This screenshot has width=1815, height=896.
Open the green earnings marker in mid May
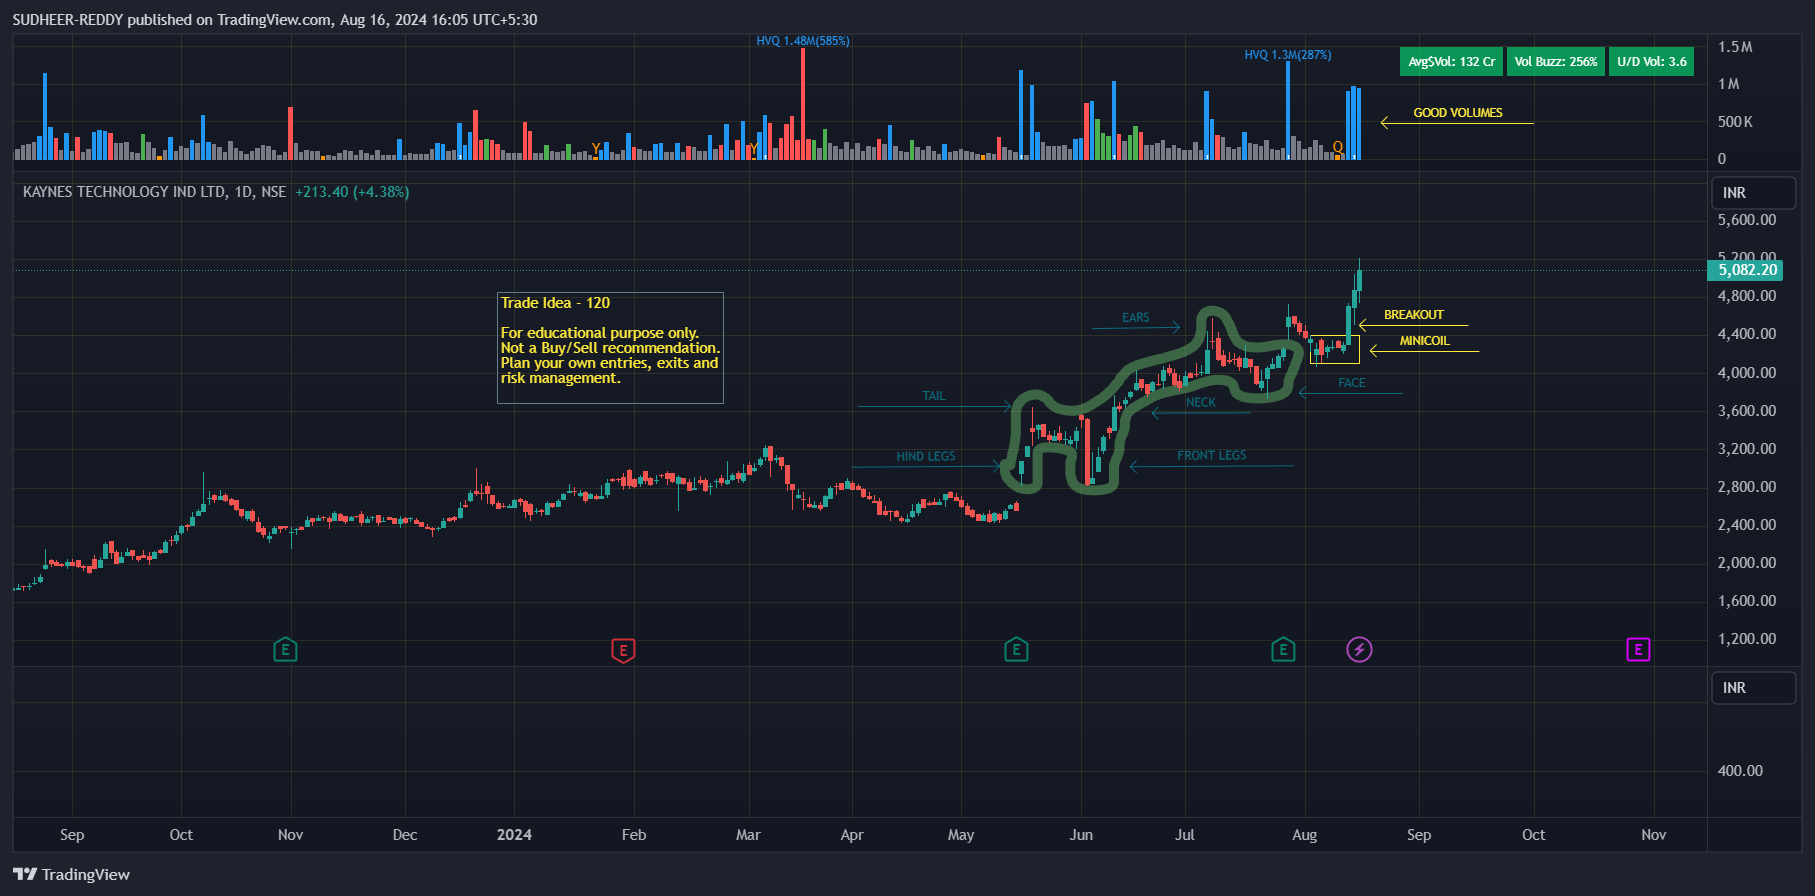click(x=1016, y=650)
